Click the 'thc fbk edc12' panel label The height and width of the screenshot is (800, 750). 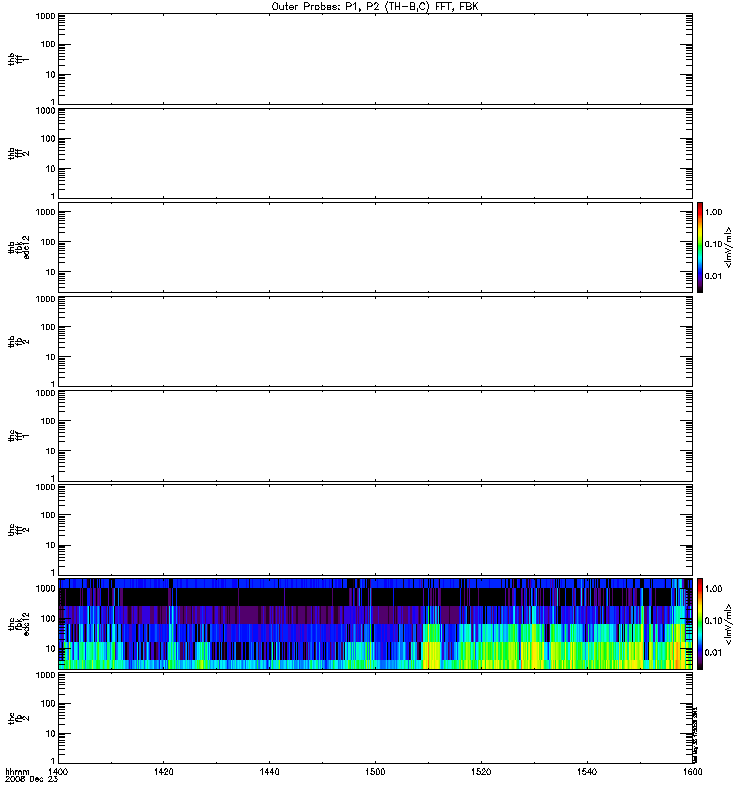click(18, 623)
